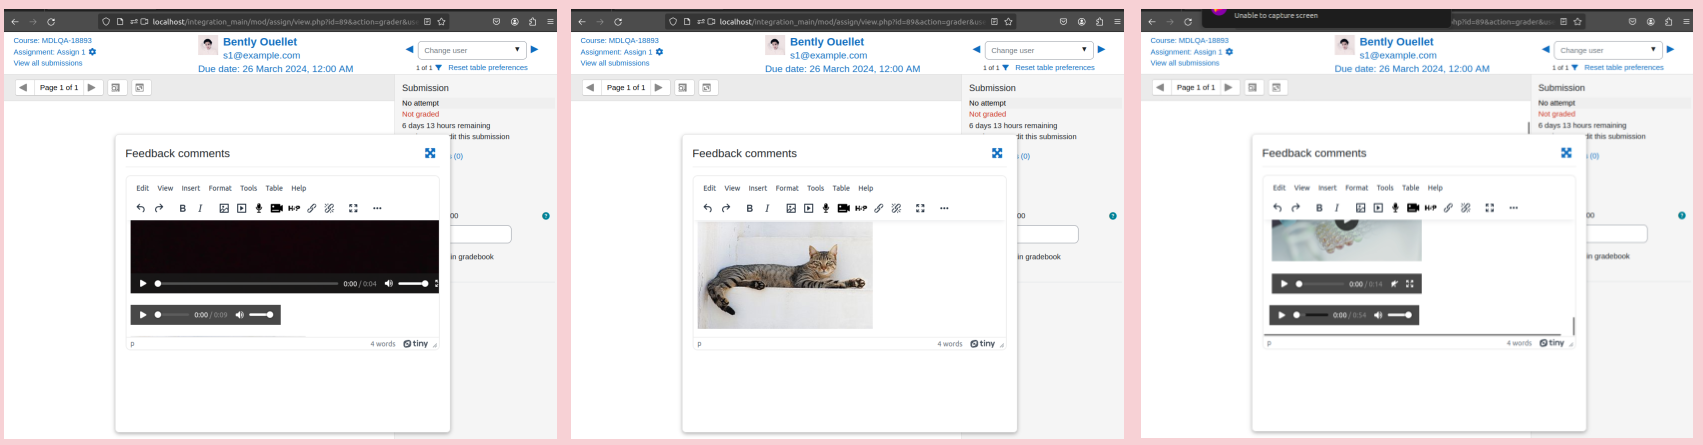Open Change user dropdown in left window
This screenshot has width=1703, height=445.
(x=472, y=50)
